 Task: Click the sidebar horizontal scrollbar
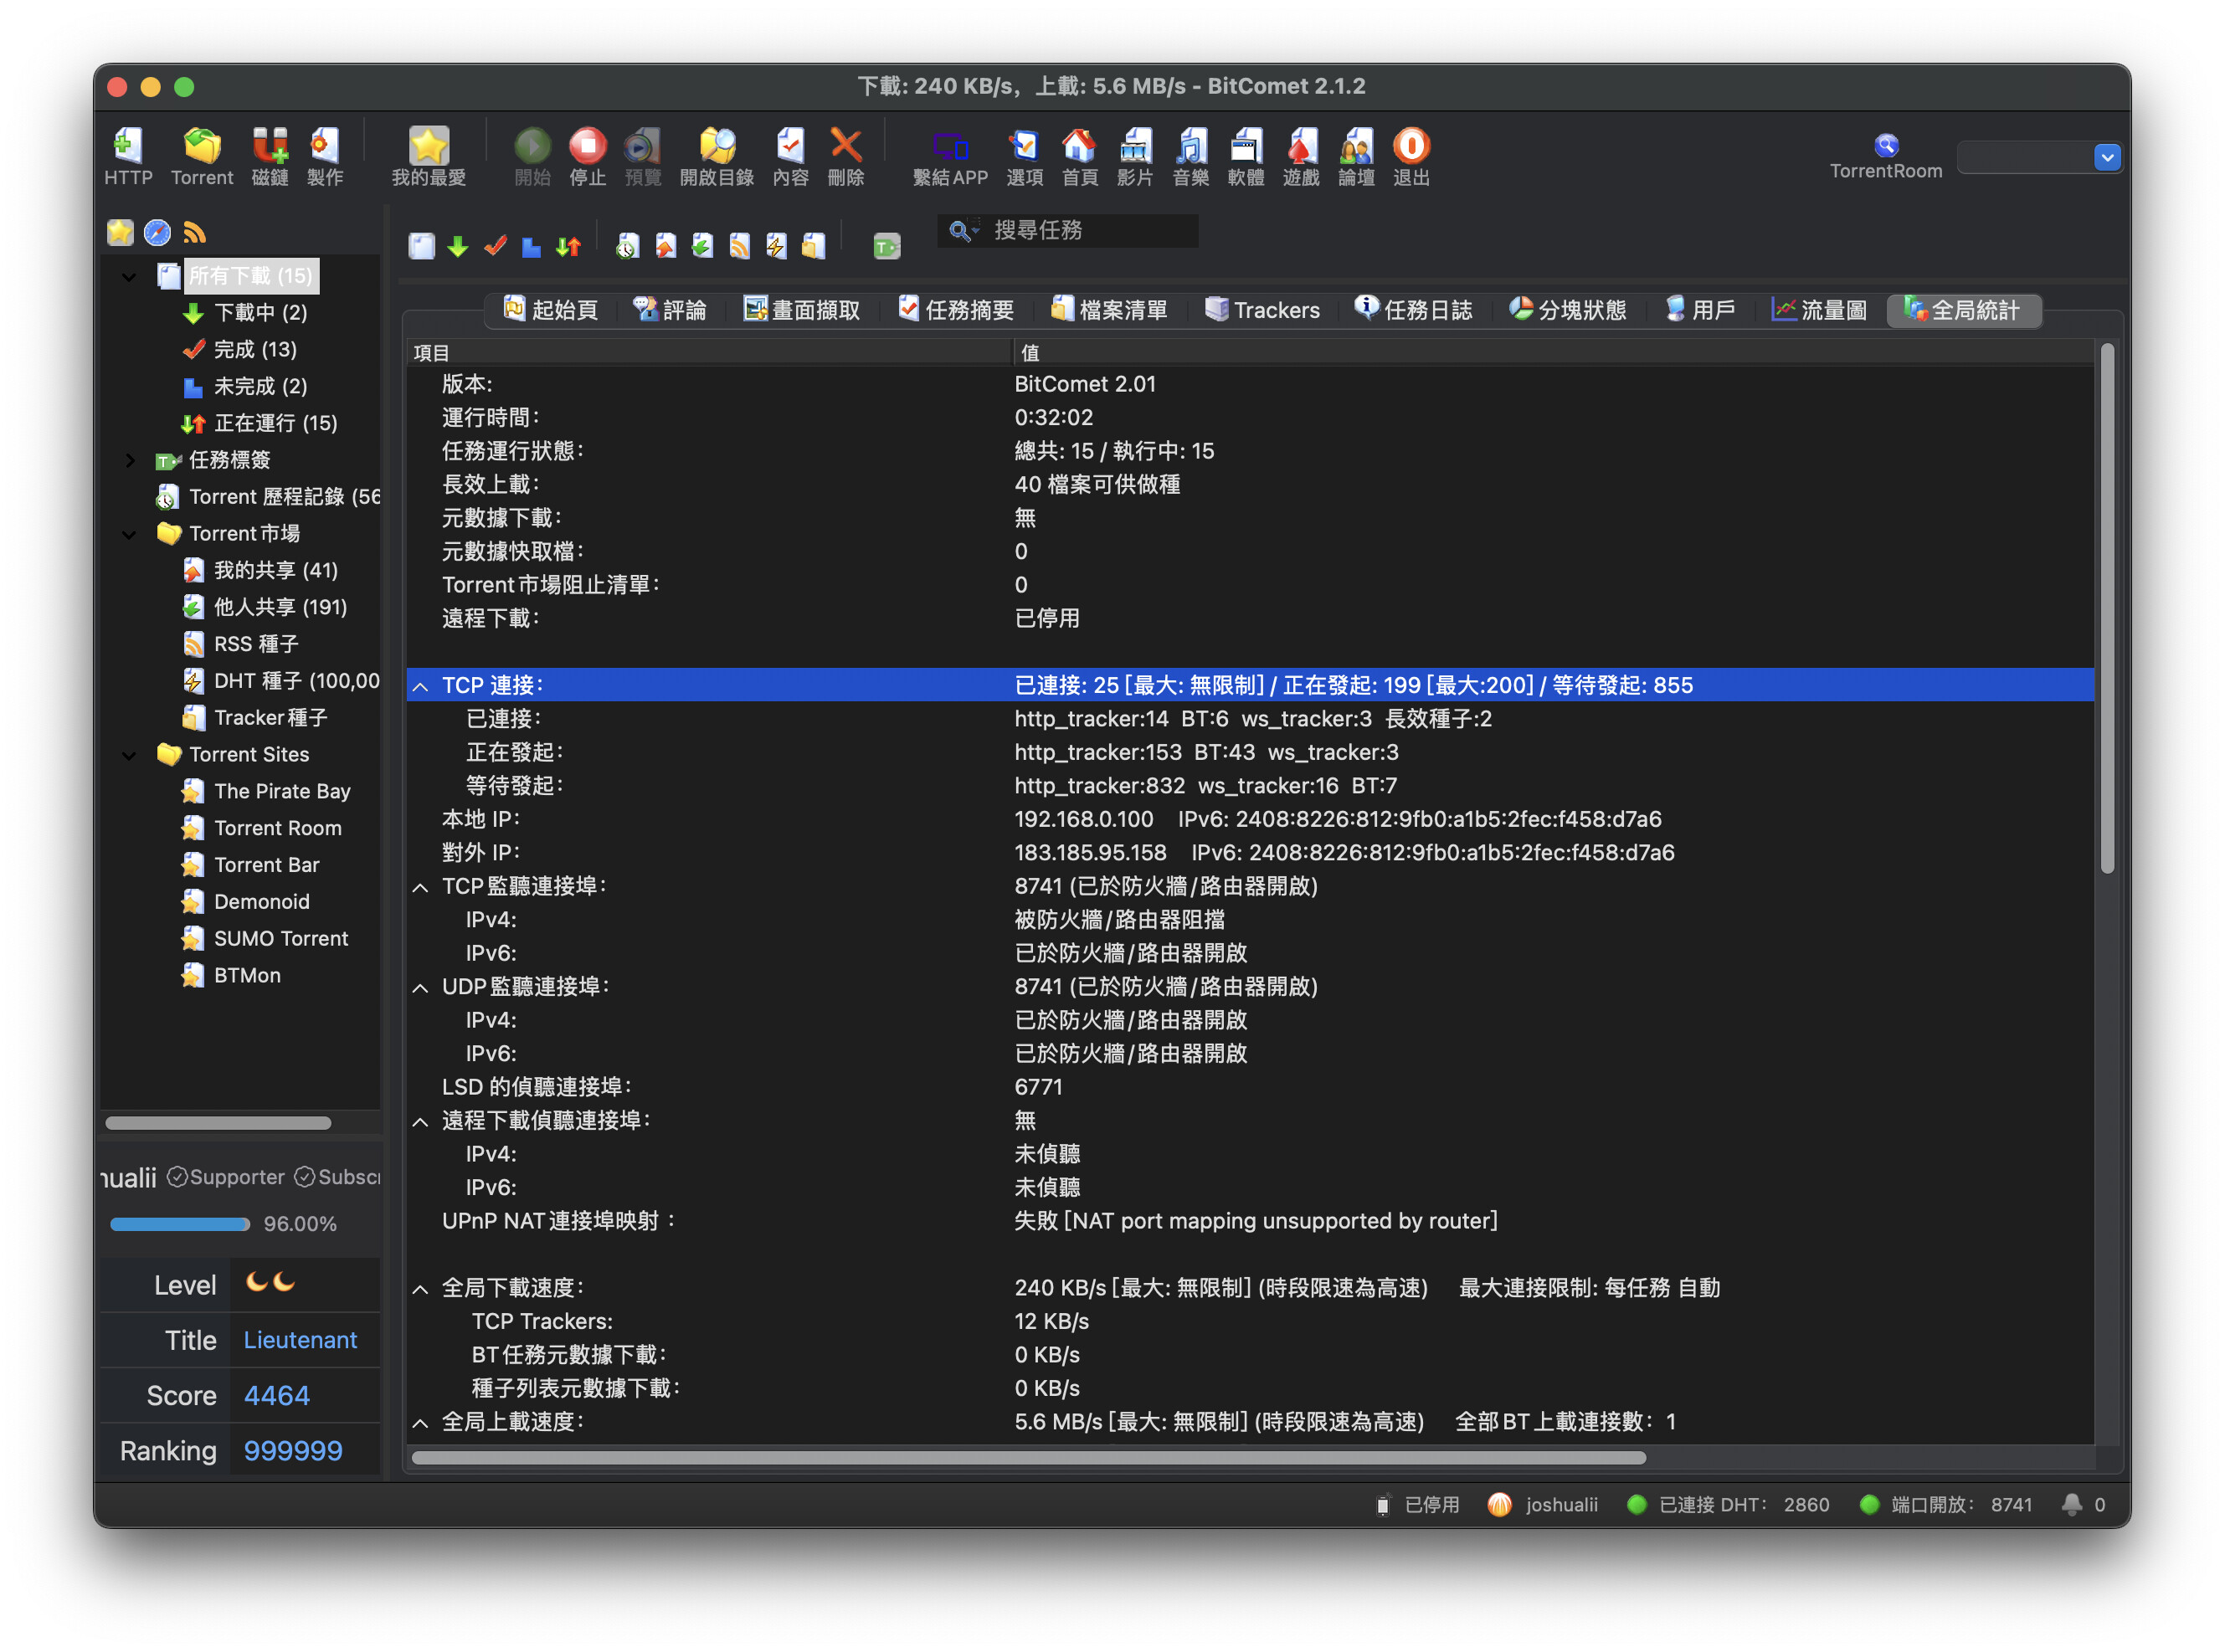(218, 1122)
